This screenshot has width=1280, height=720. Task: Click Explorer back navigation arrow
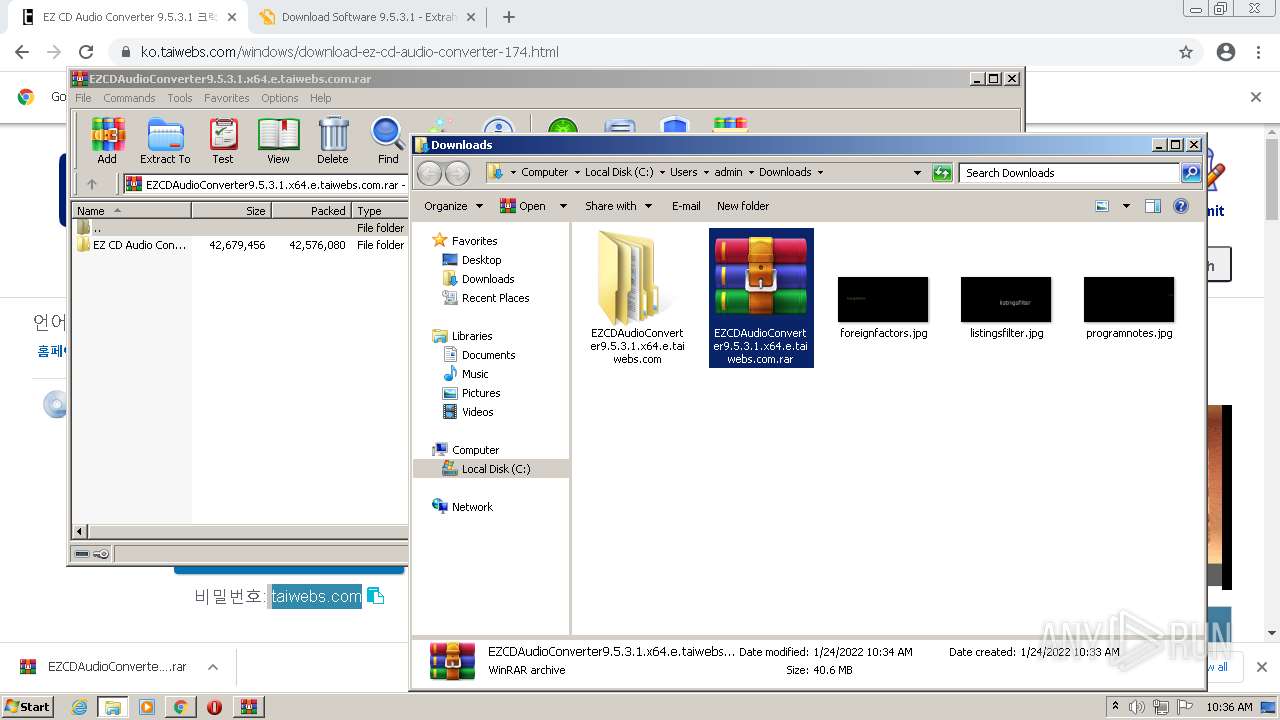pos(430,173)
